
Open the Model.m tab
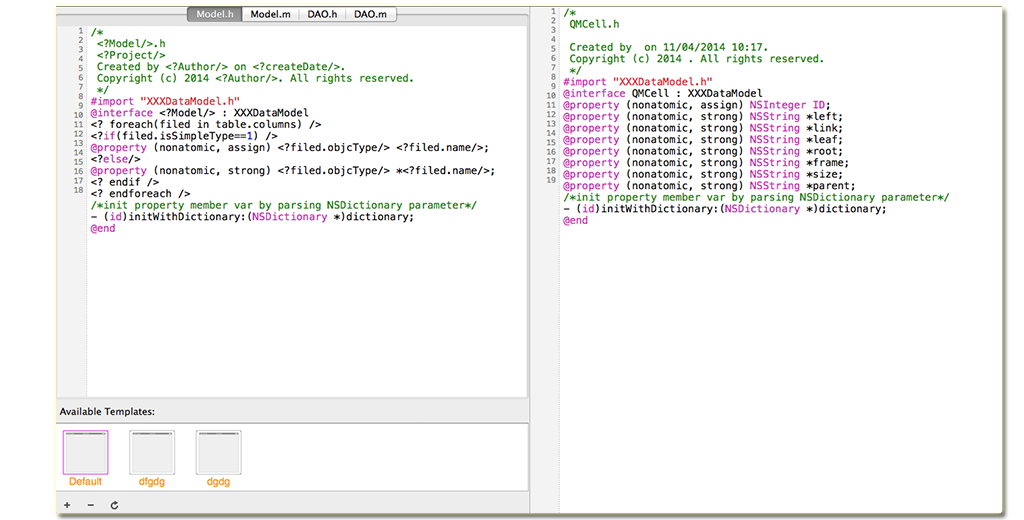tap(270, 14)
